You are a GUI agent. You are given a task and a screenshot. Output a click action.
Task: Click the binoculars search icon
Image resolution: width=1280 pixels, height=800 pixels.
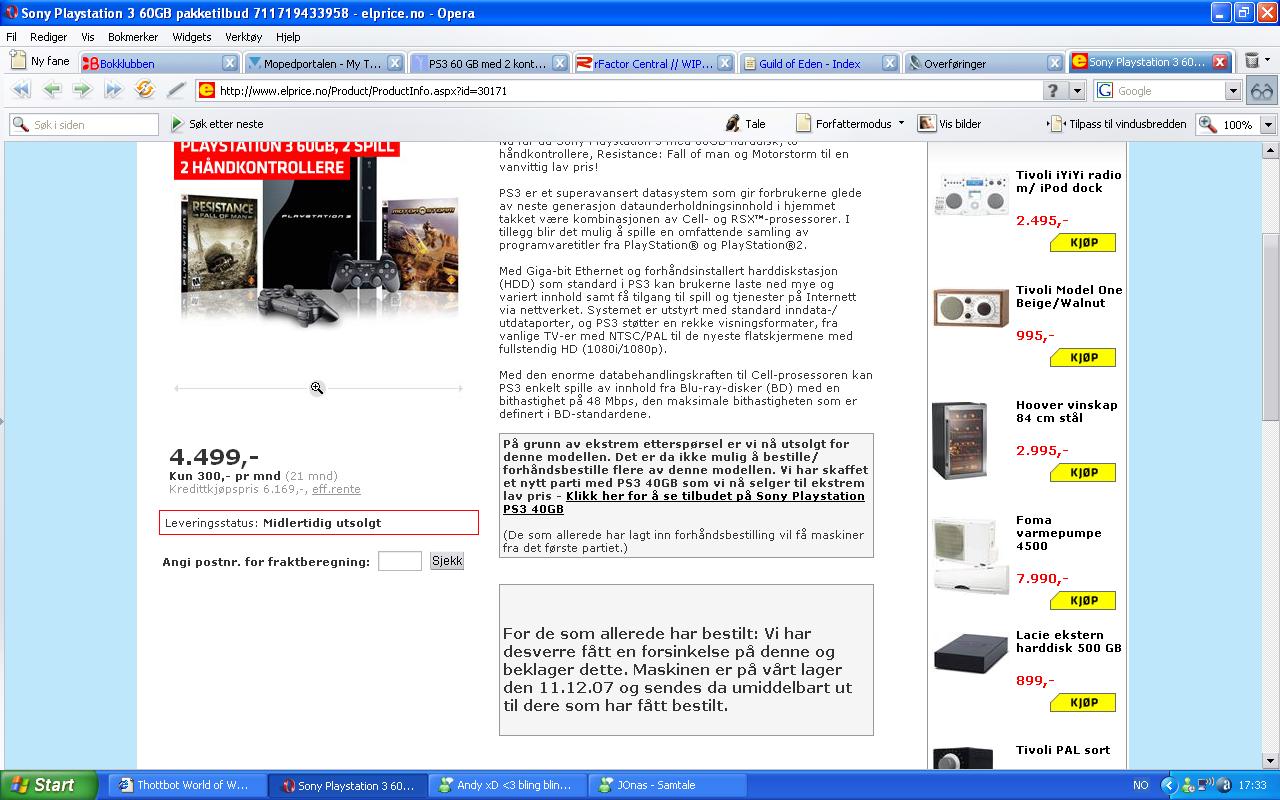click(1262, 90)
